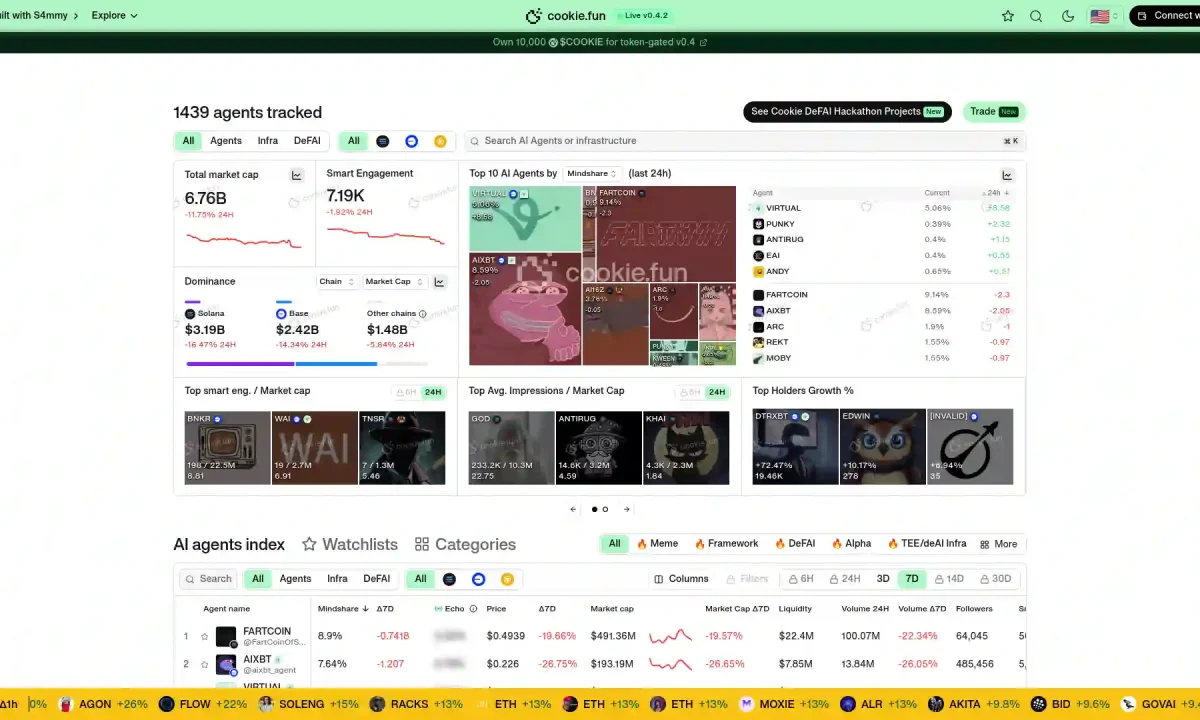This screenshot has width=1200, height=720.
Task: Toggle dark mode with the moon icon
Action: click(x=1067, y=16)
